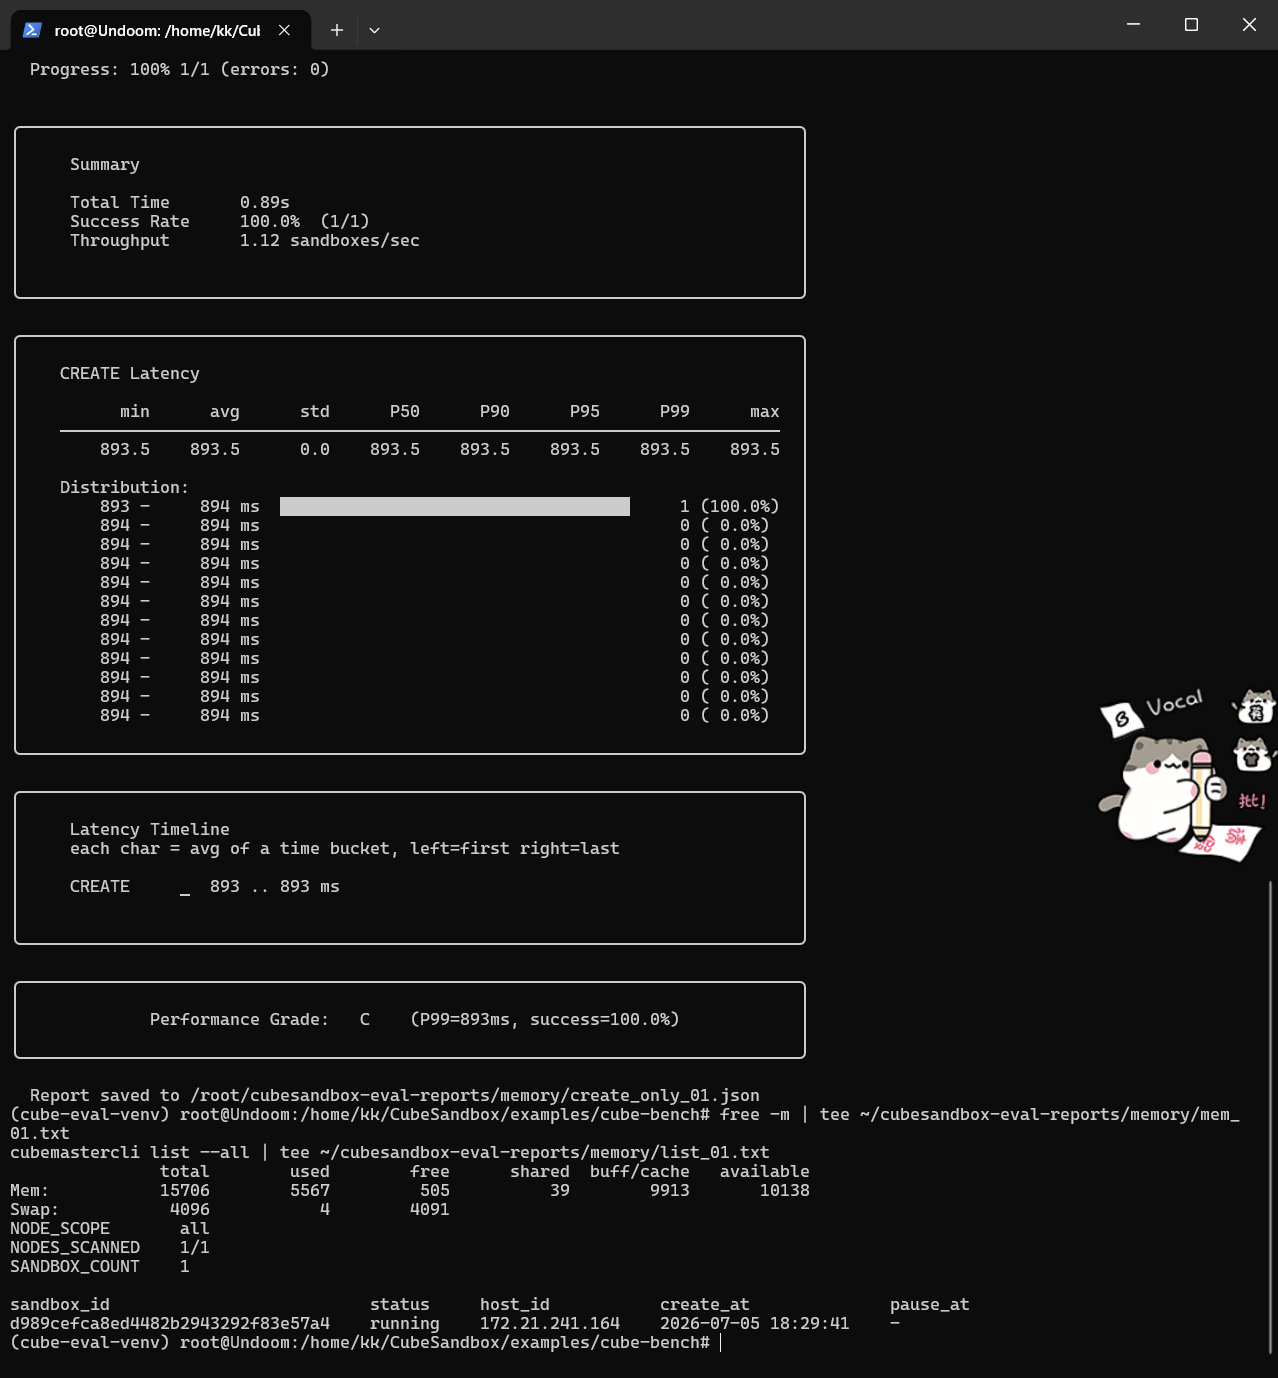Maximize the terminal window
1278x1378 pixels.
1191,24
